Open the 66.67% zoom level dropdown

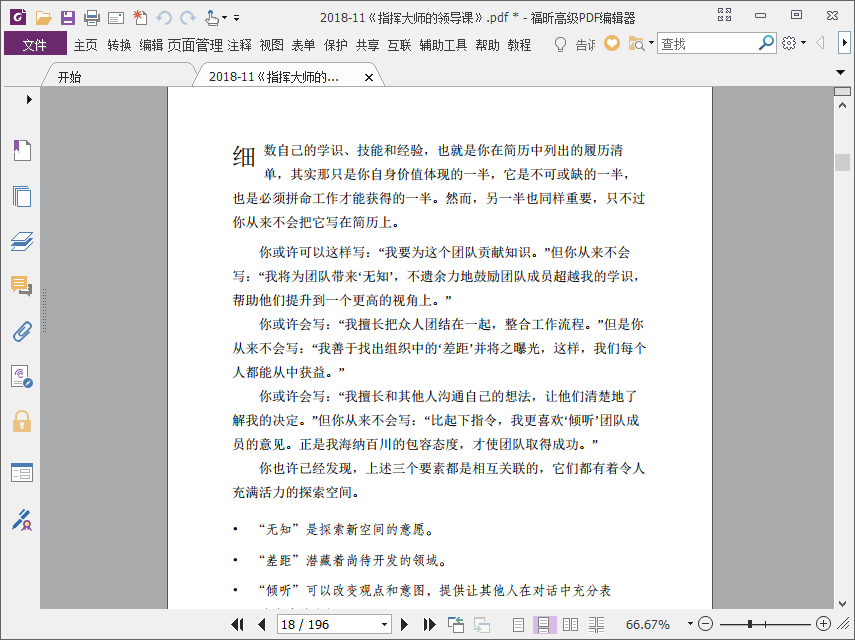click(x=690, y=624)
